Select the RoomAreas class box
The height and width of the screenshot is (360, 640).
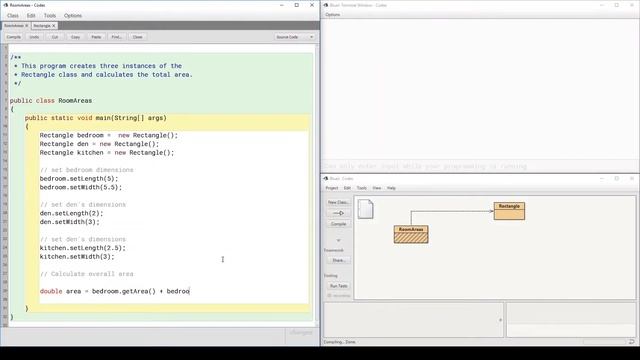(x=411, y=234)
